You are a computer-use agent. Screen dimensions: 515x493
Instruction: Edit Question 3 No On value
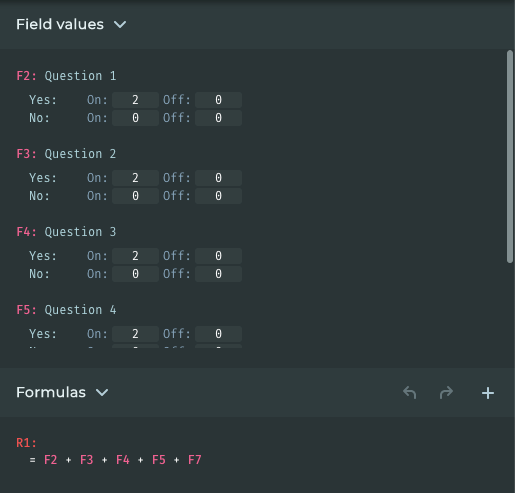coord(135,274)
